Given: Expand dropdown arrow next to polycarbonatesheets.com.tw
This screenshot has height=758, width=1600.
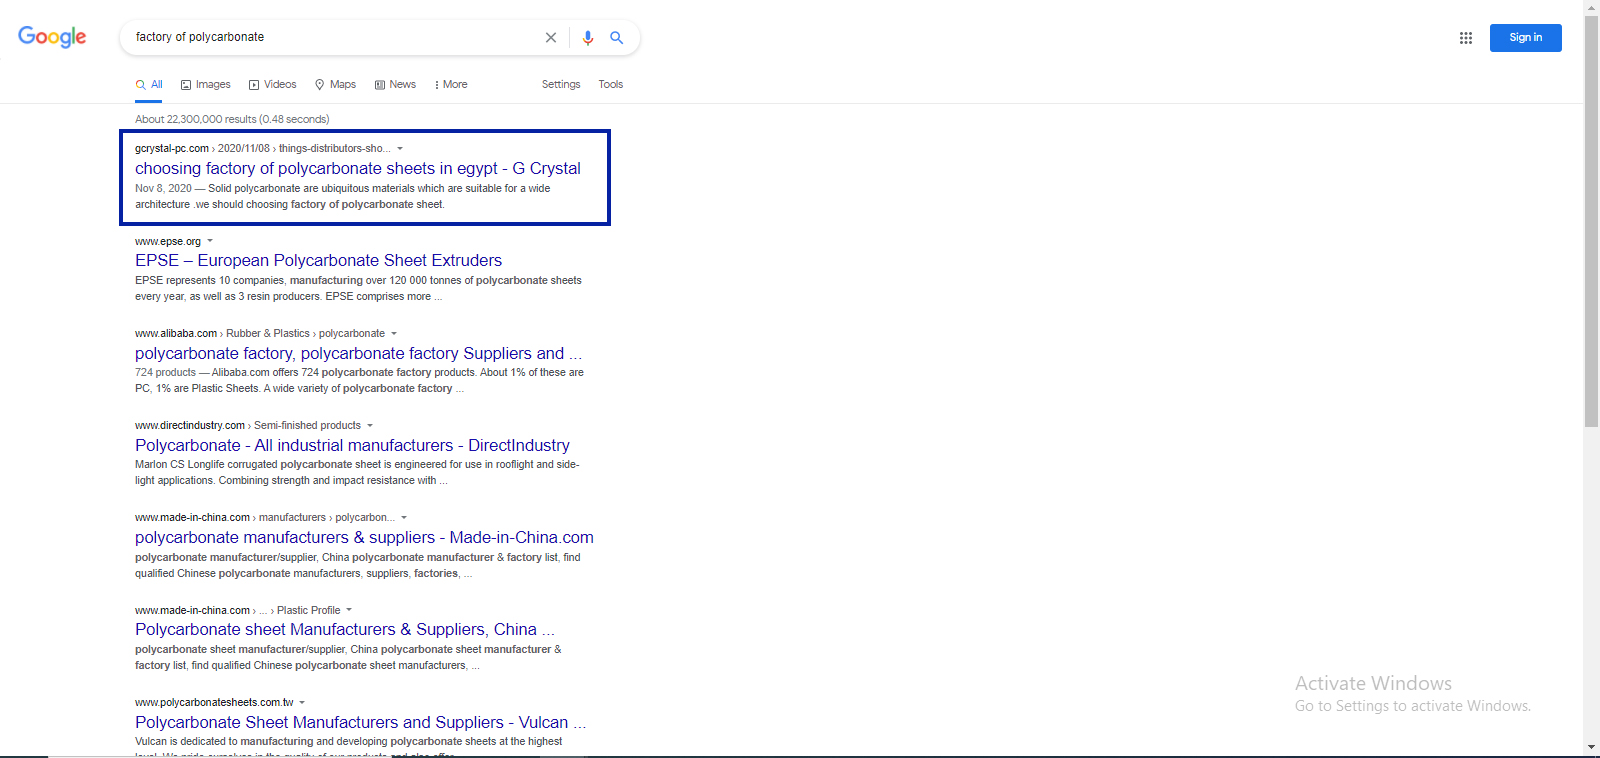Looking at the screenshot, I should (302, 703).
